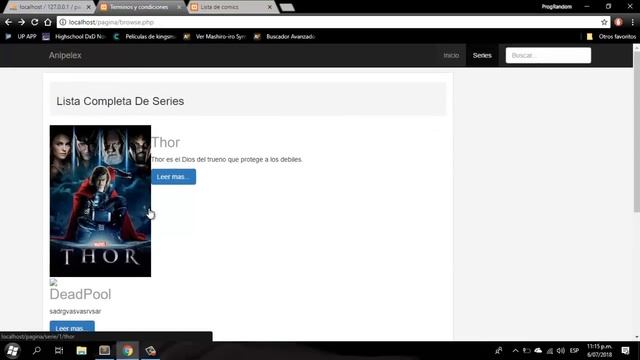The width and height of the screenshot is (640, 360).
Task: Click the Lista Completa De Series heading
Action: [120, 101]
